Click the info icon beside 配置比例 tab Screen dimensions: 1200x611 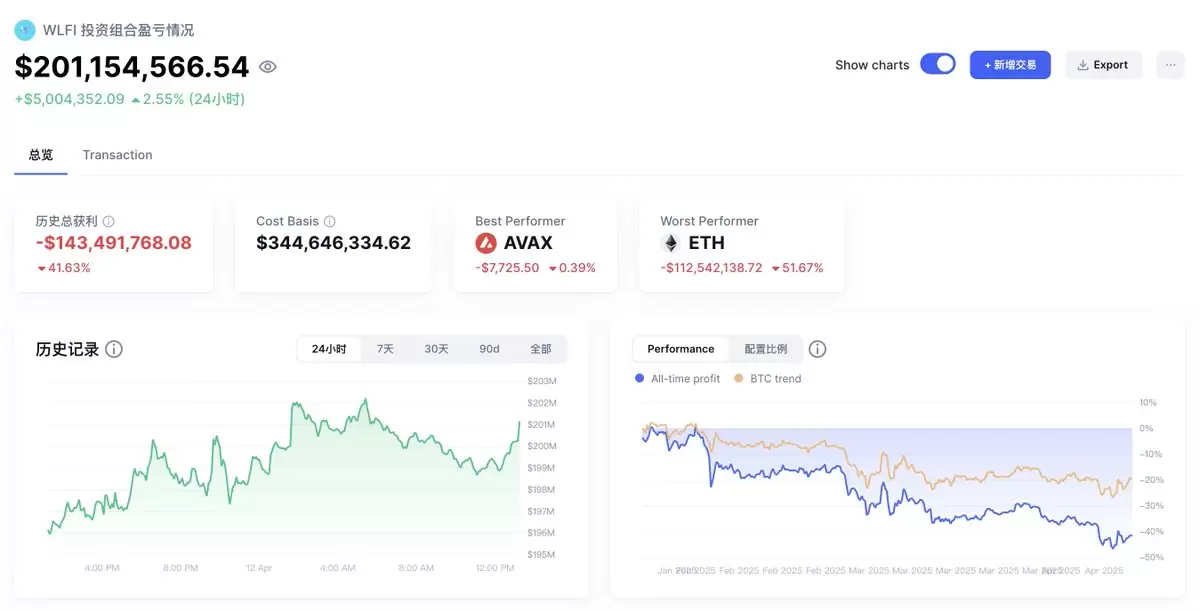(x=817, y=349)
